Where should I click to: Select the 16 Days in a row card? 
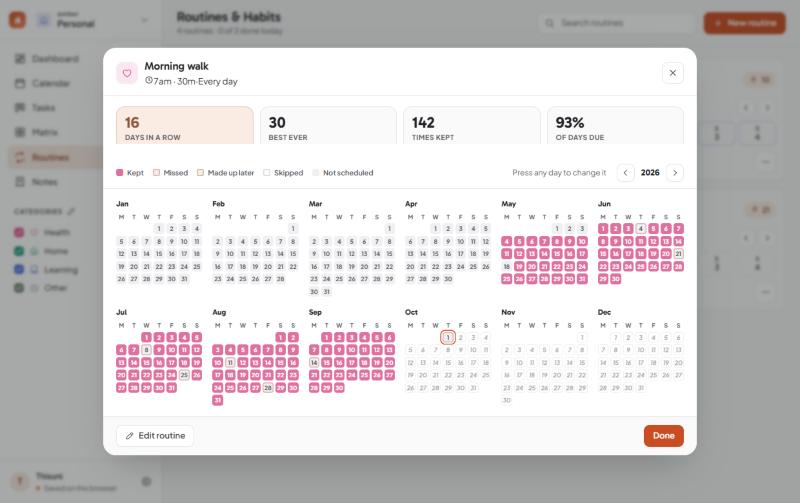tap(185, 125)
